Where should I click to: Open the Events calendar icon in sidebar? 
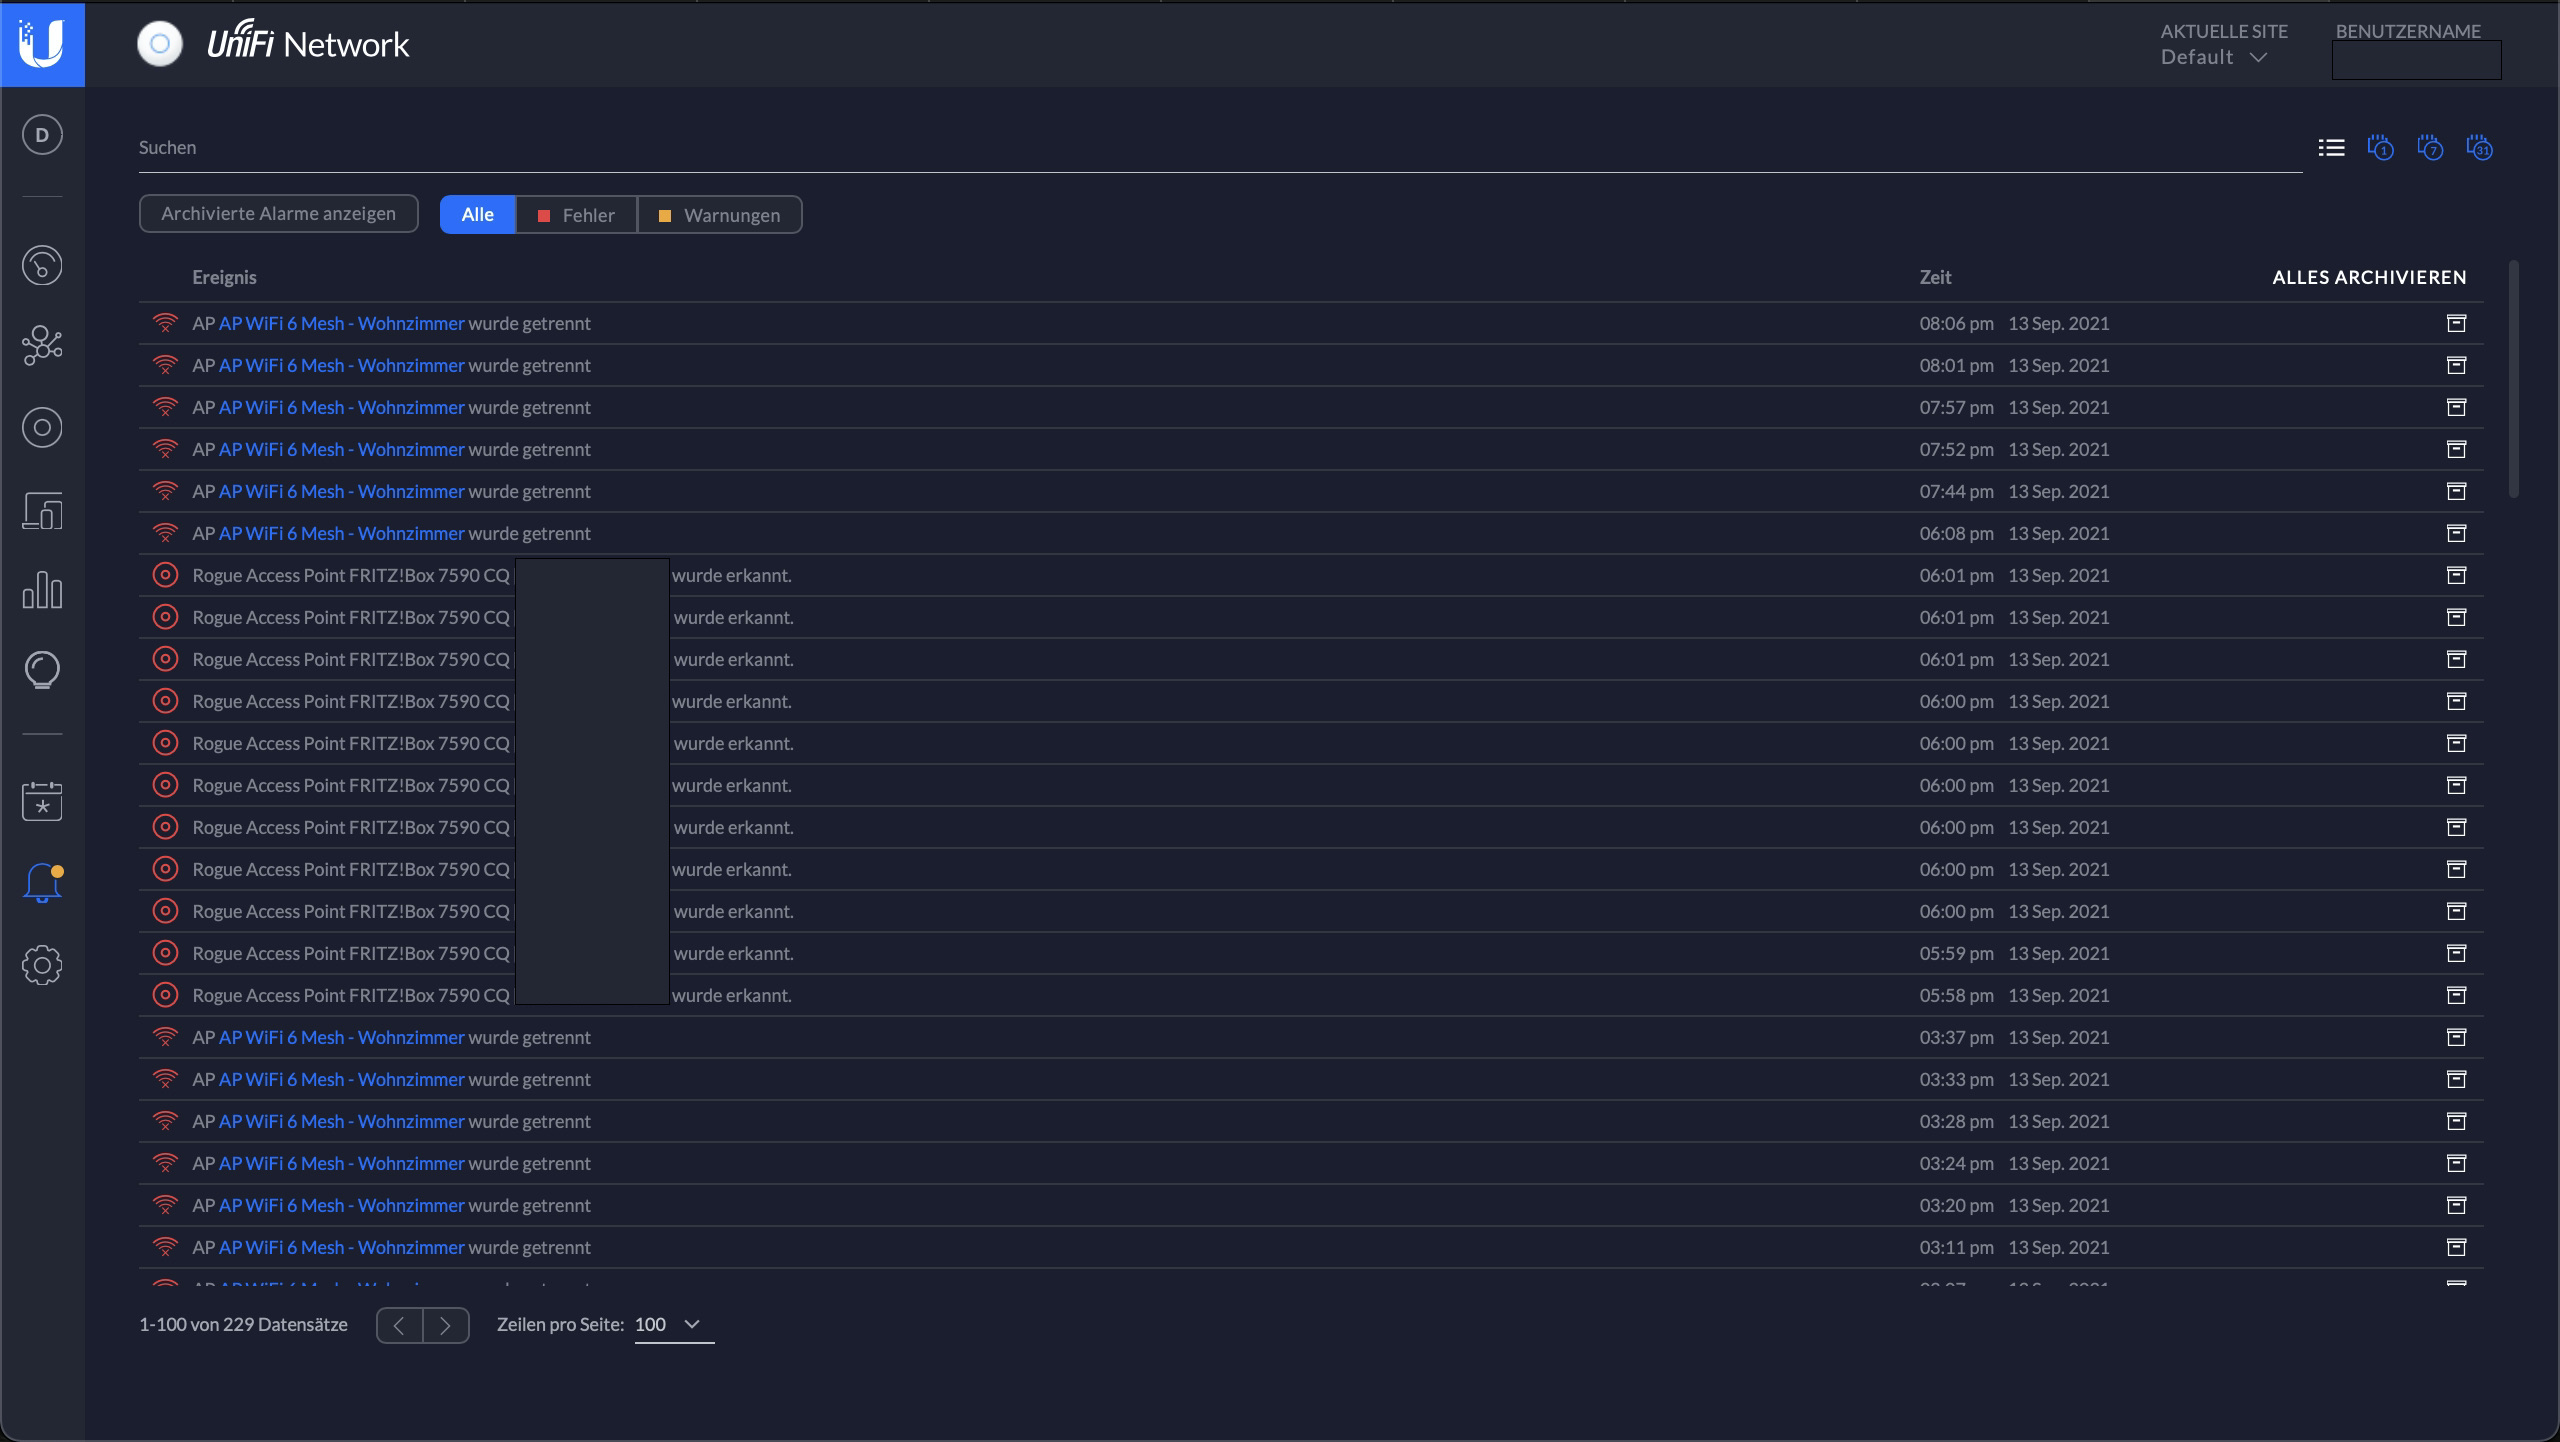(x=42, y=801)
